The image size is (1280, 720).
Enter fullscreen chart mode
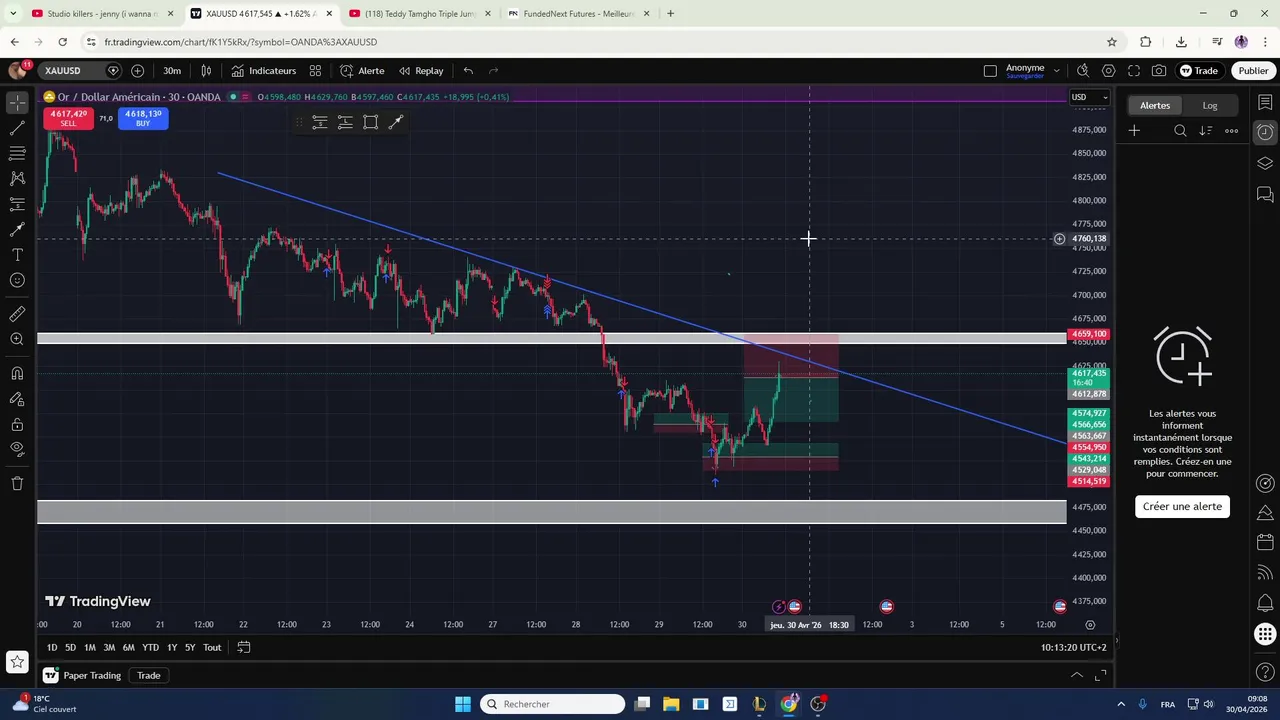pyautogui.click(x=1134, y=71)
